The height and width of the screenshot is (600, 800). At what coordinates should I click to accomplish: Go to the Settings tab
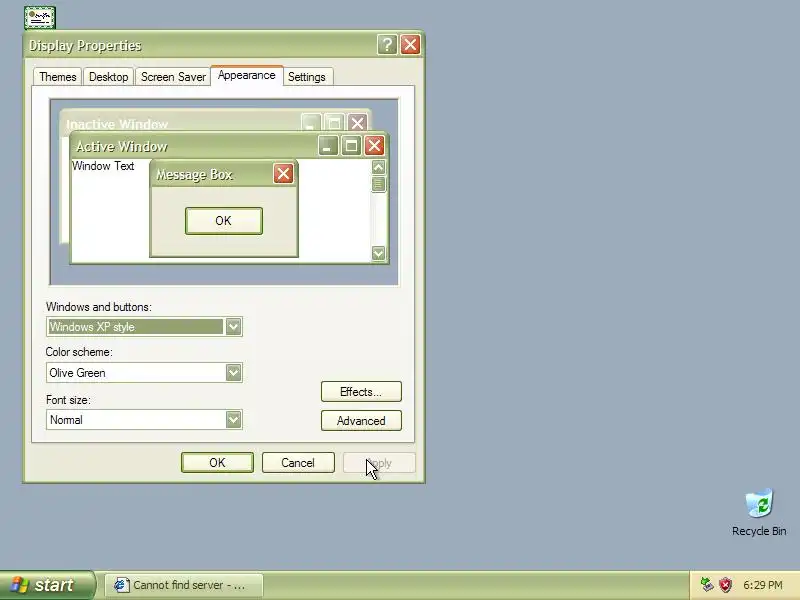307,77
